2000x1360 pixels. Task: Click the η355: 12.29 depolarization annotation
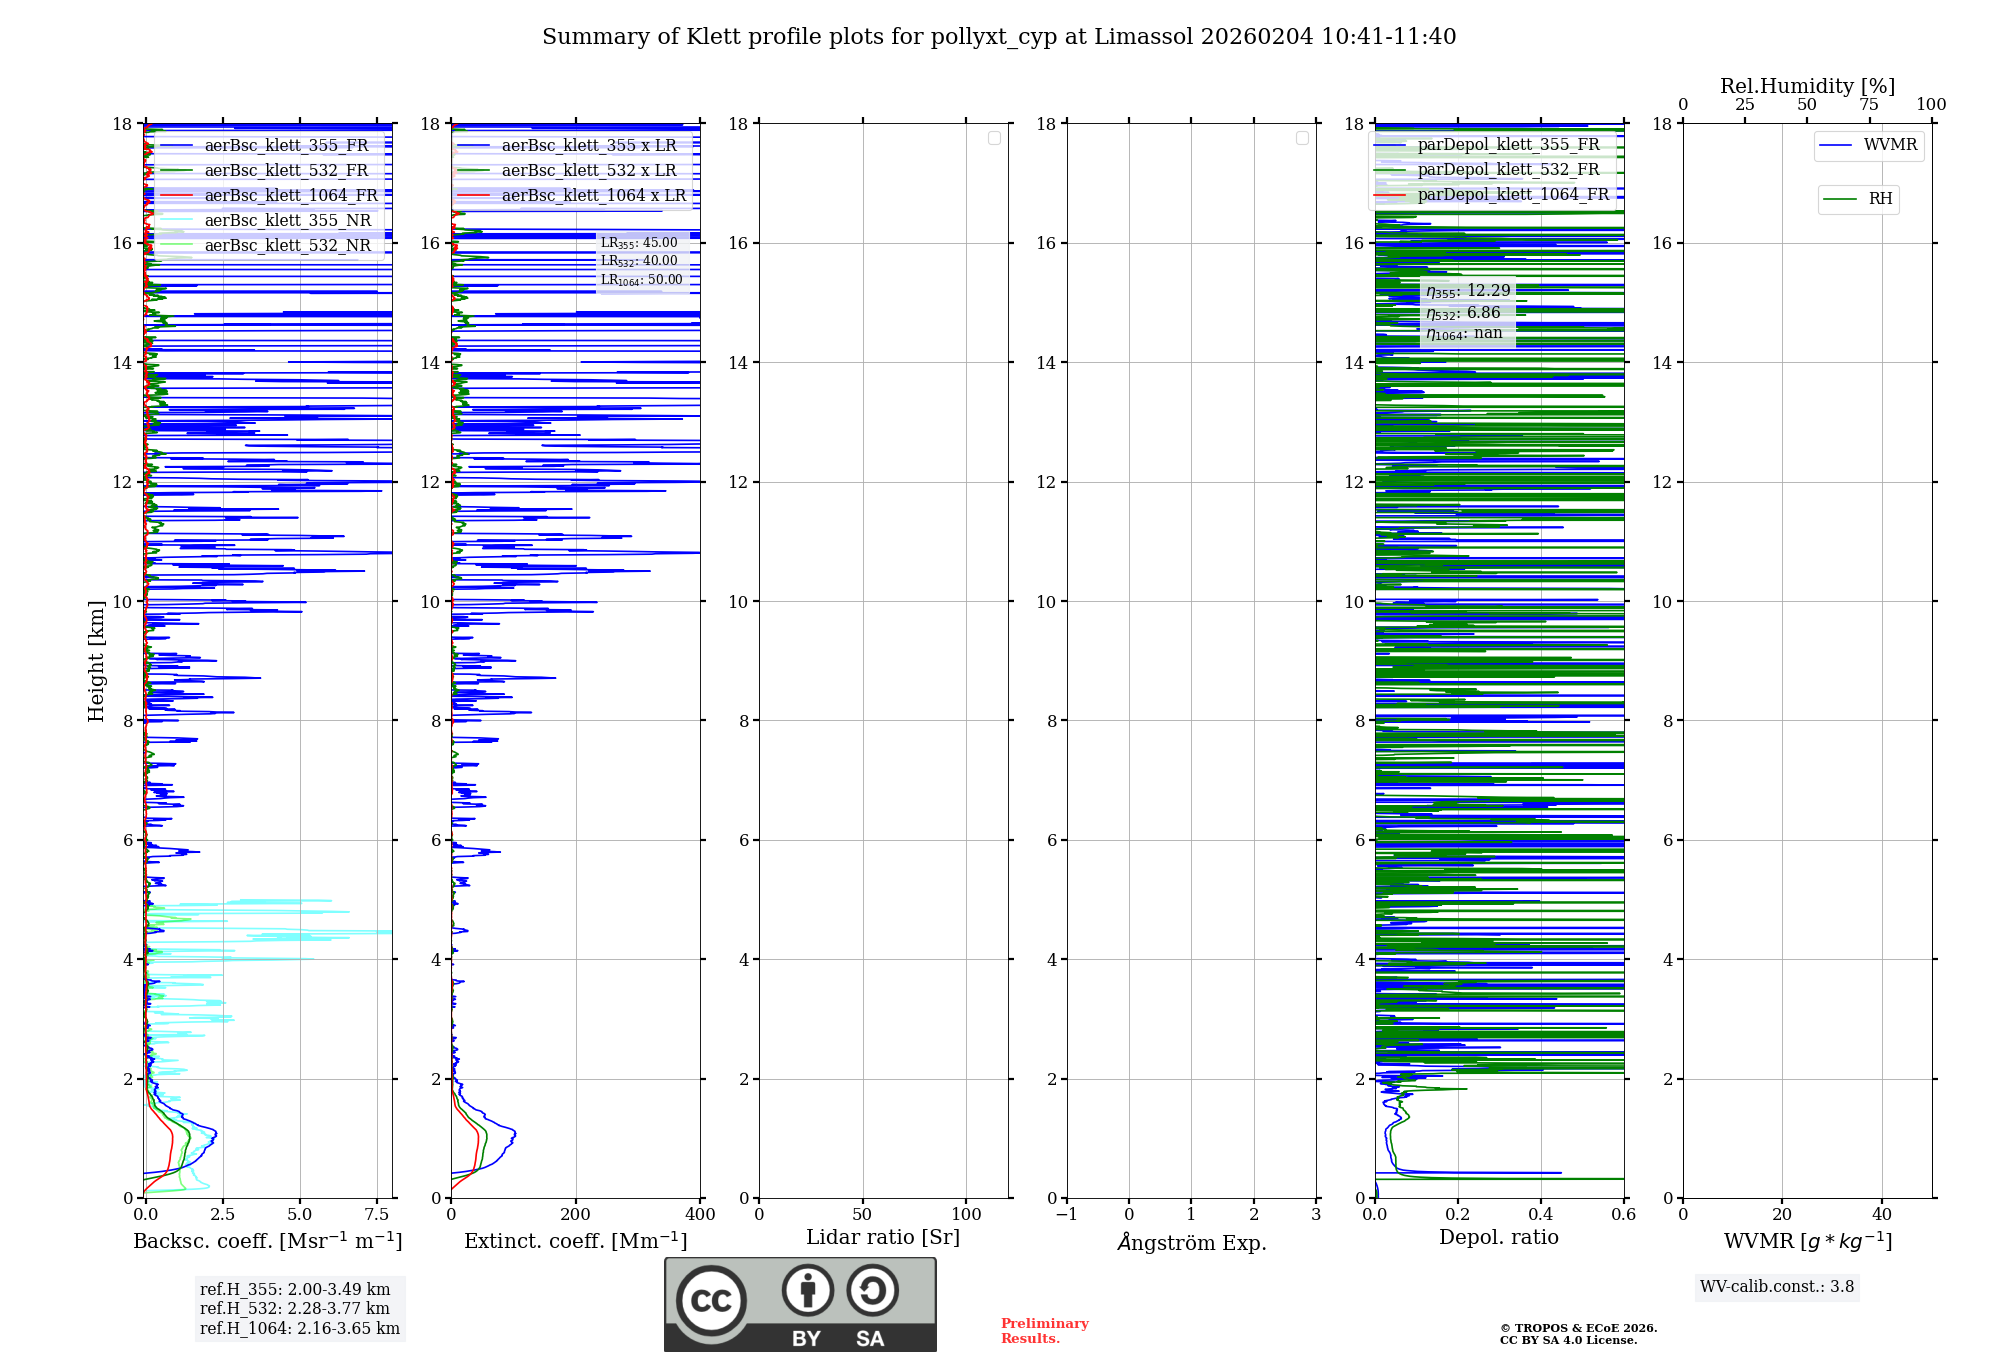(x=1468, y=291)
